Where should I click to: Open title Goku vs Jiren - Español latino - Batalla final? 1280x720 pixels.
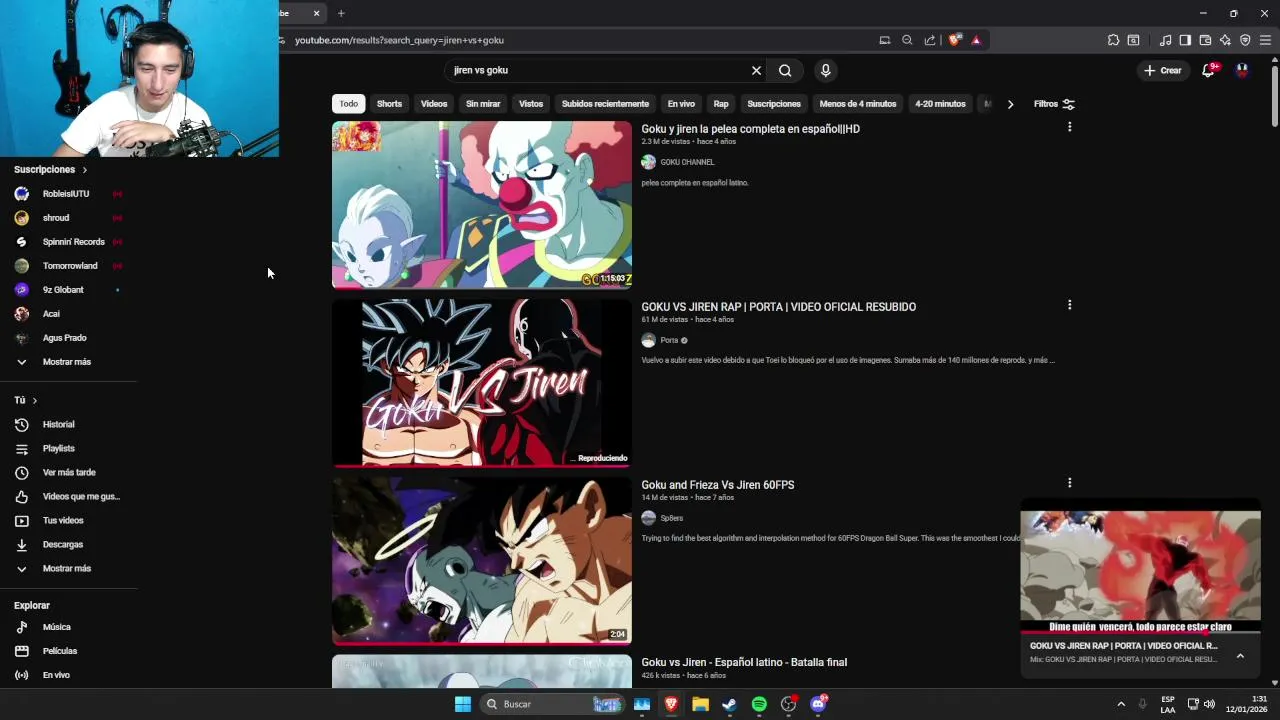pyautogui.click(x=744, y=662)
